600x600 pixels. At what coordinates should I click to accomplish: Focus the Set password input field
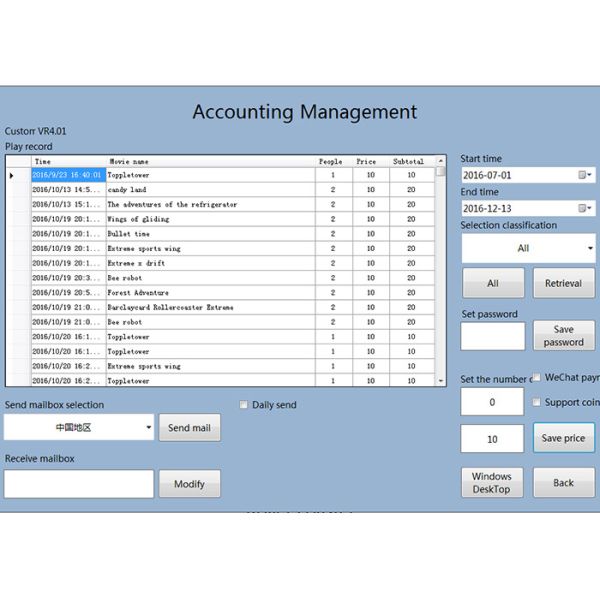[x=492, y=336]
